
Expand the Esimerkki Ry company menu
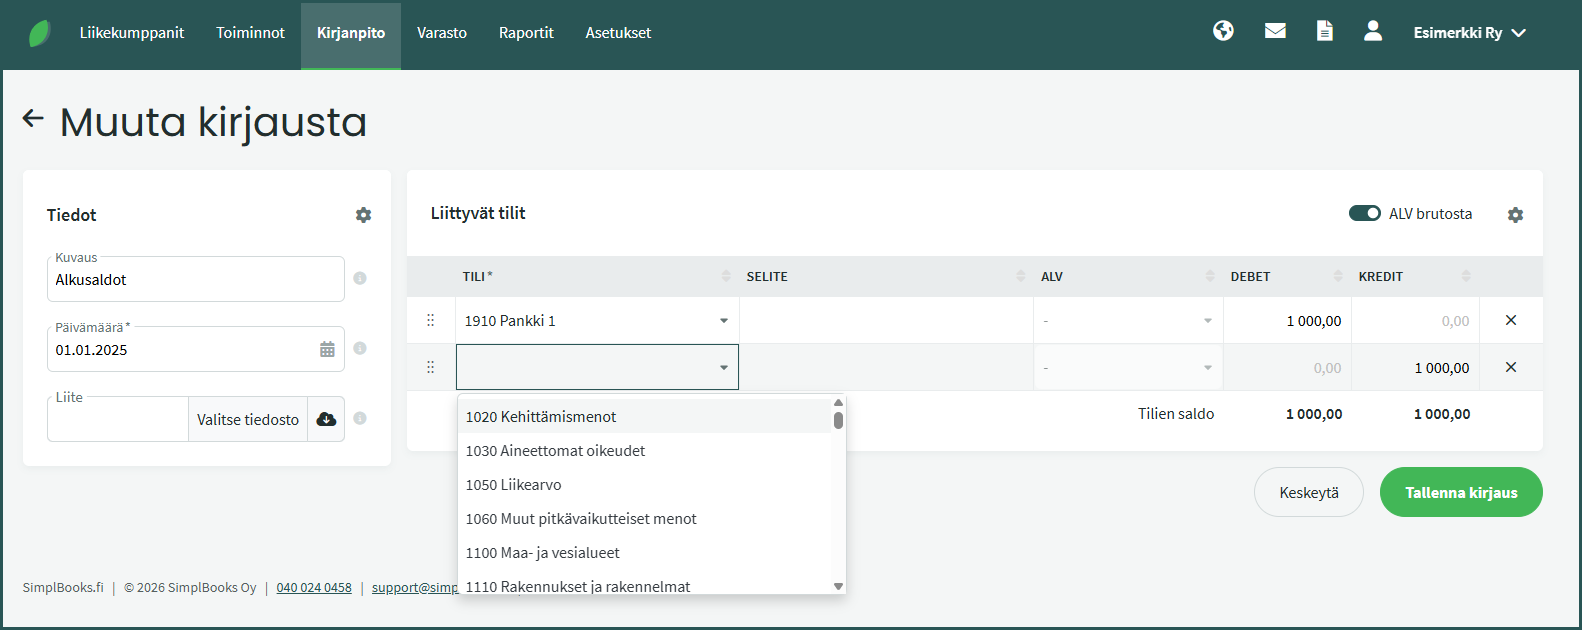(x=1468, y=33)
